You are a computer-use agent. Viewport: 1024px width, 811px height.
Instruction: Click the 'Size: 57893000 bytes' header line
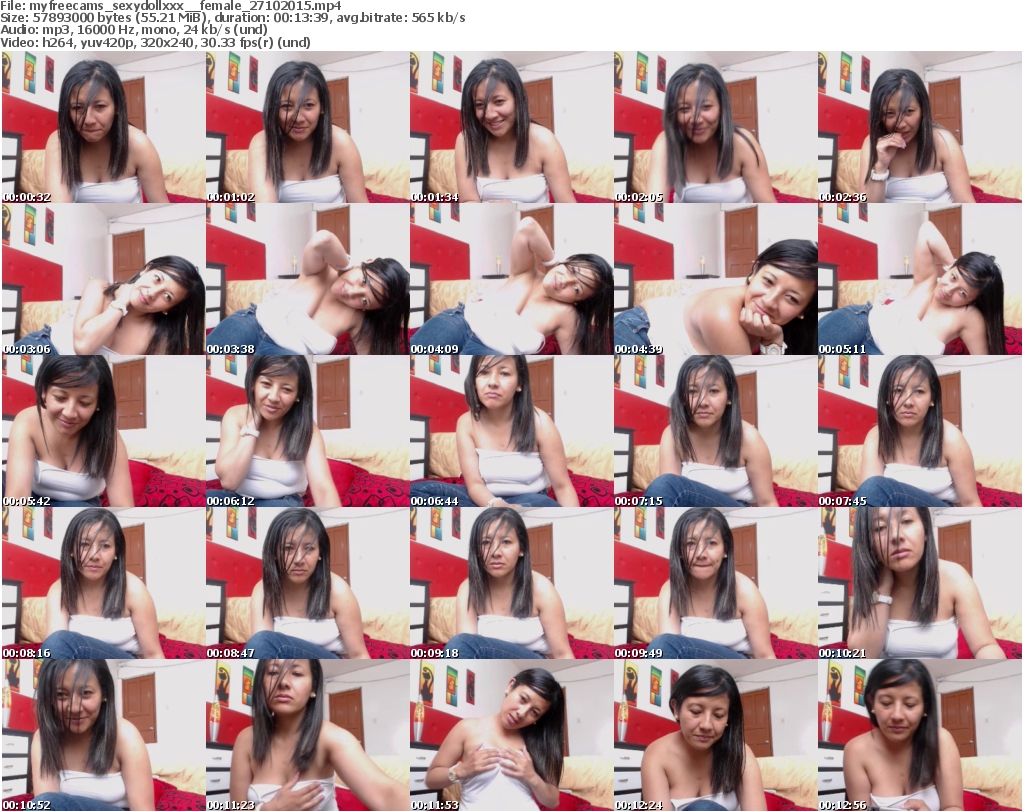pyautogui.click(x=232, y=18)
